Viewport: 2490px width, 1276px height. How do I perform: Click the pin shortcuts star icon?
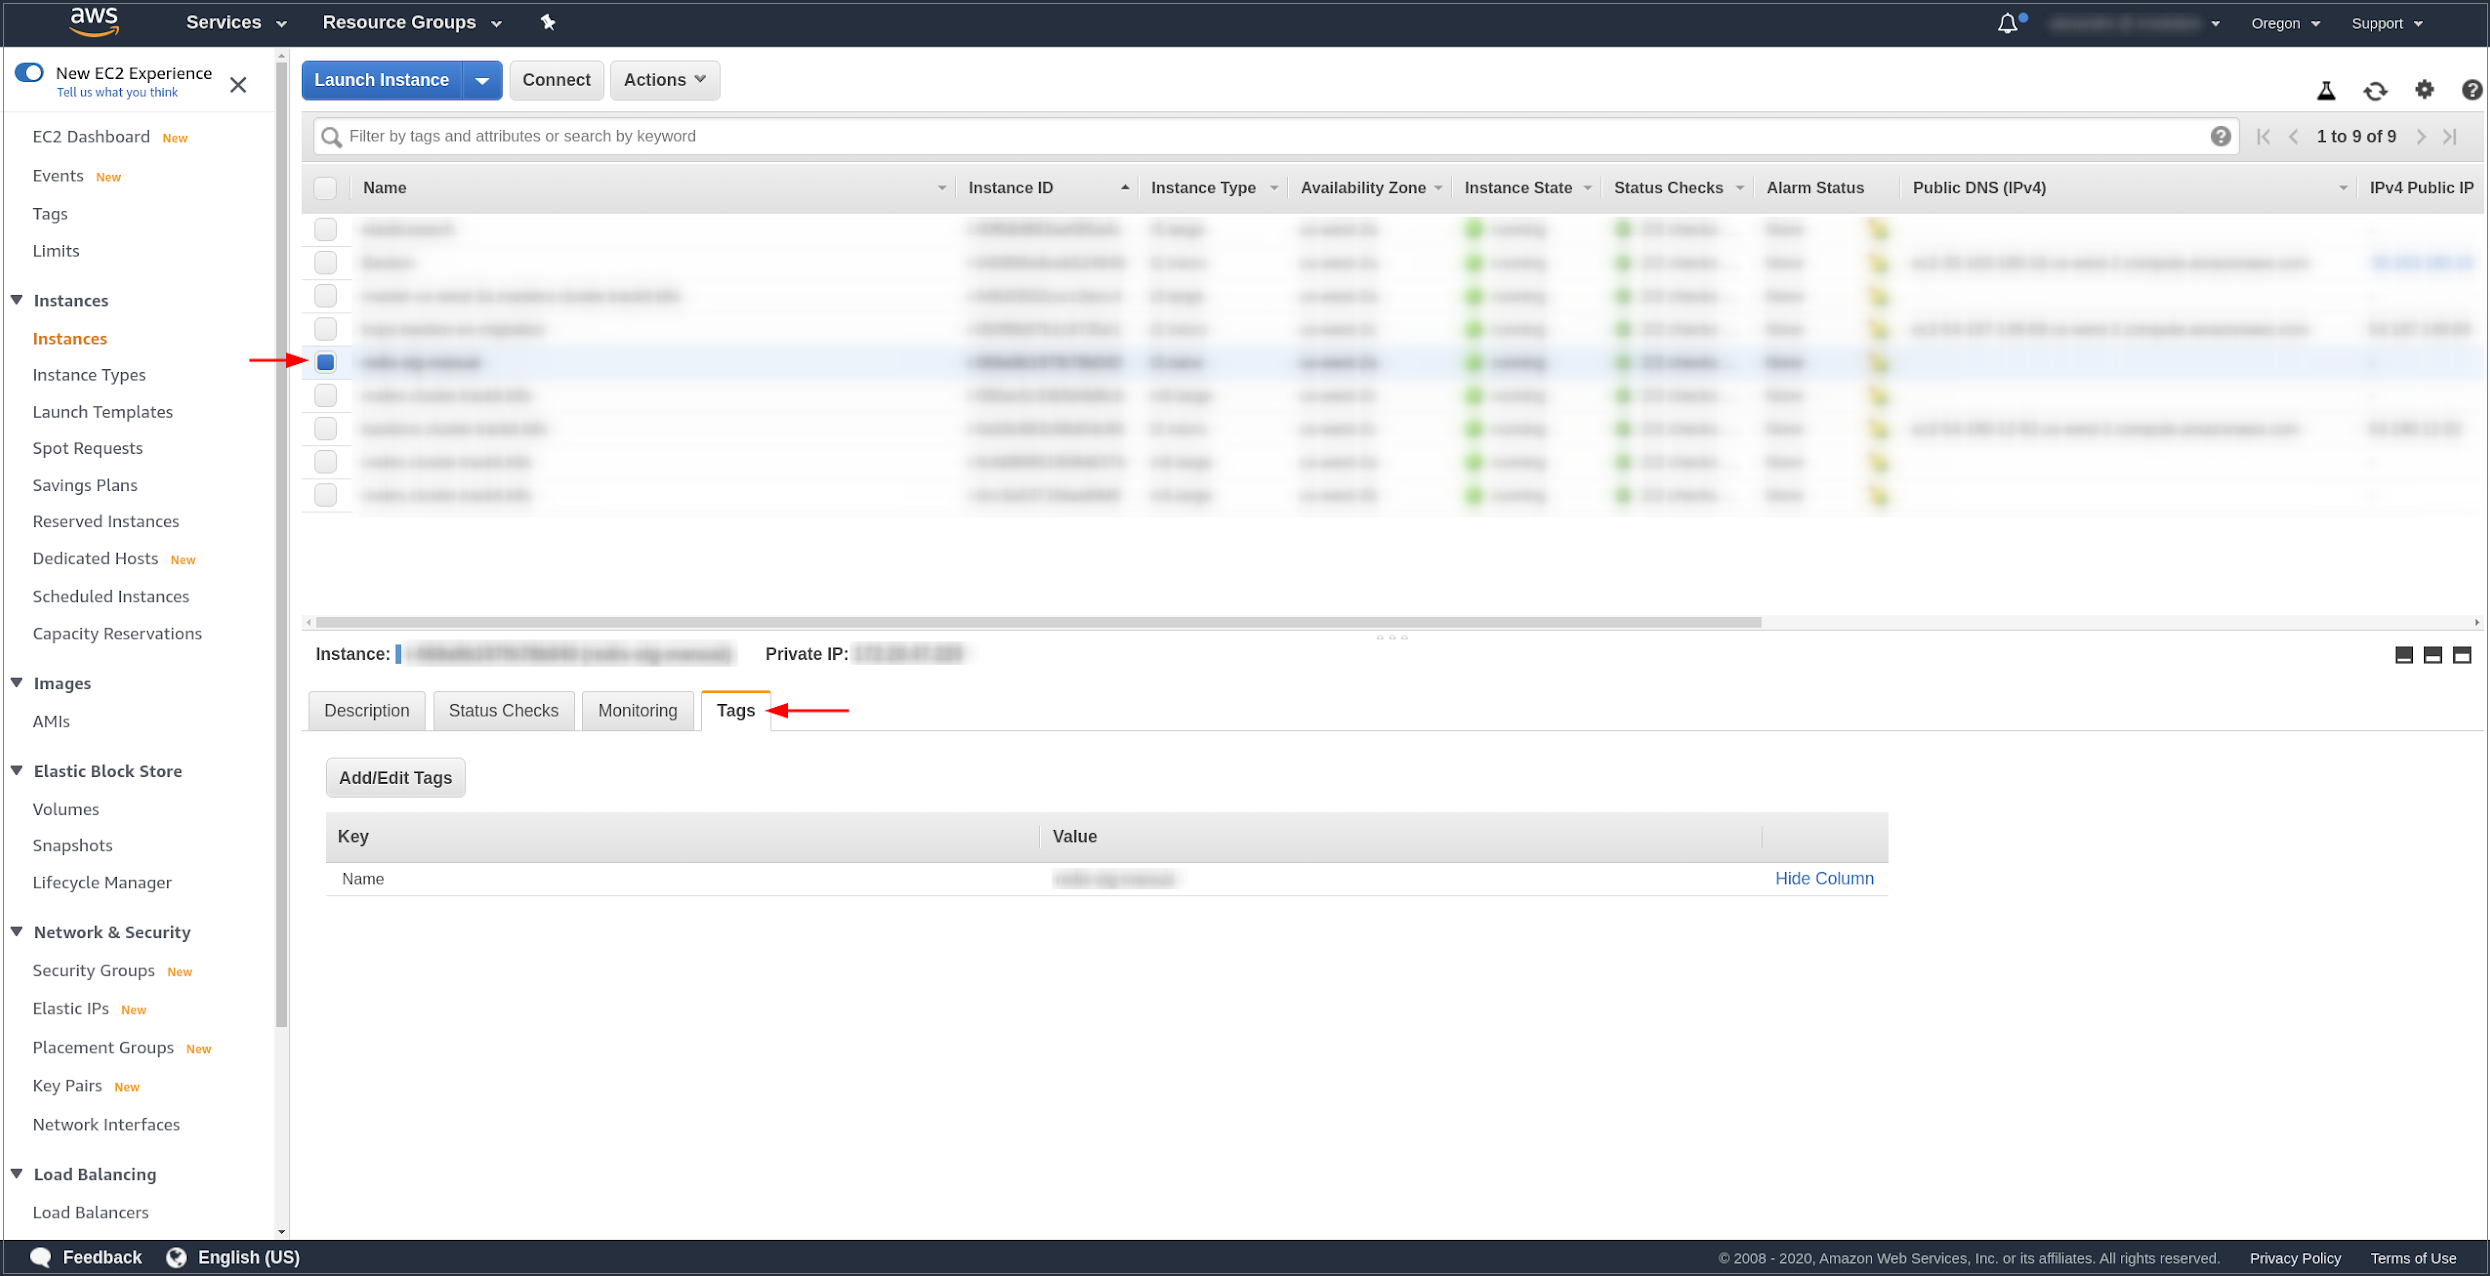tap(548, 22)
